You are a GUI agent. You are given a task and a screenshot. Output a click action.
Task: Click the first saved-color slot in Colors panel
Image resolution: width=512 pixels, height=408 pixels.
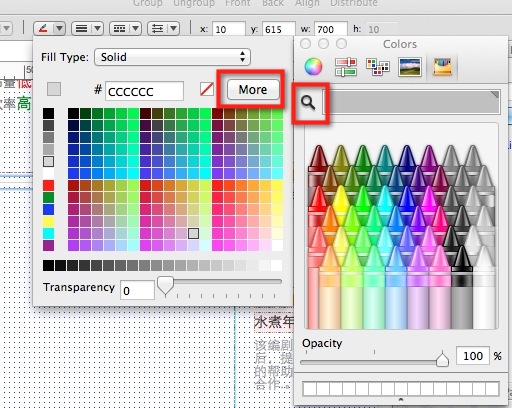pyautogui.click(x=309, y=389)
